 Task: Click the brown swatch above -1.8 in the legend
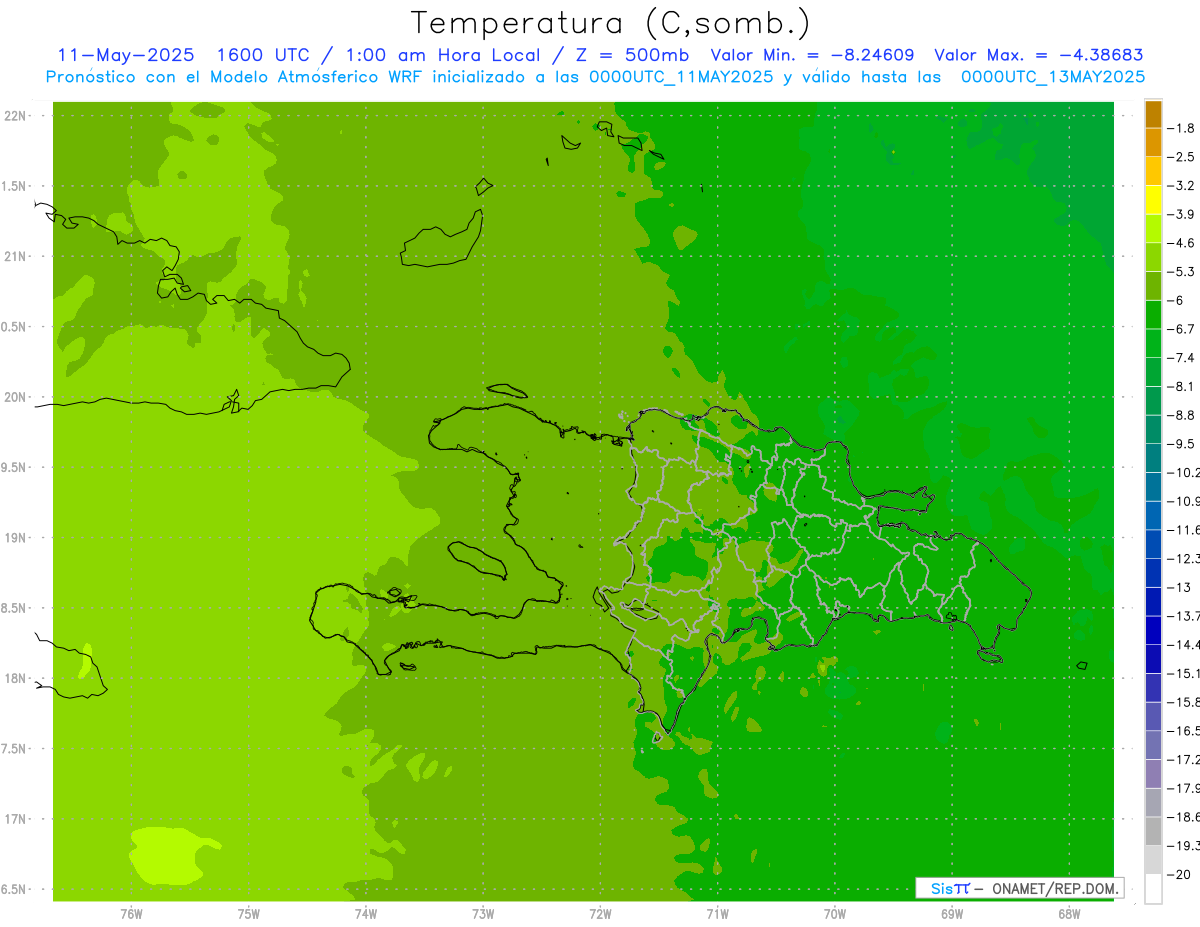pyautogui.click(x=1153, y=114)
